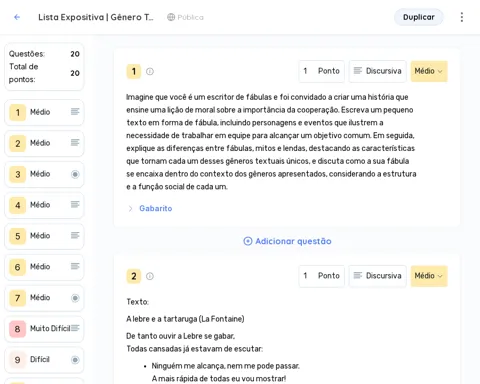Jump to question 5 Médio in sidebar
Viewport: 480px width, 384px height.
tap(44, 236)
